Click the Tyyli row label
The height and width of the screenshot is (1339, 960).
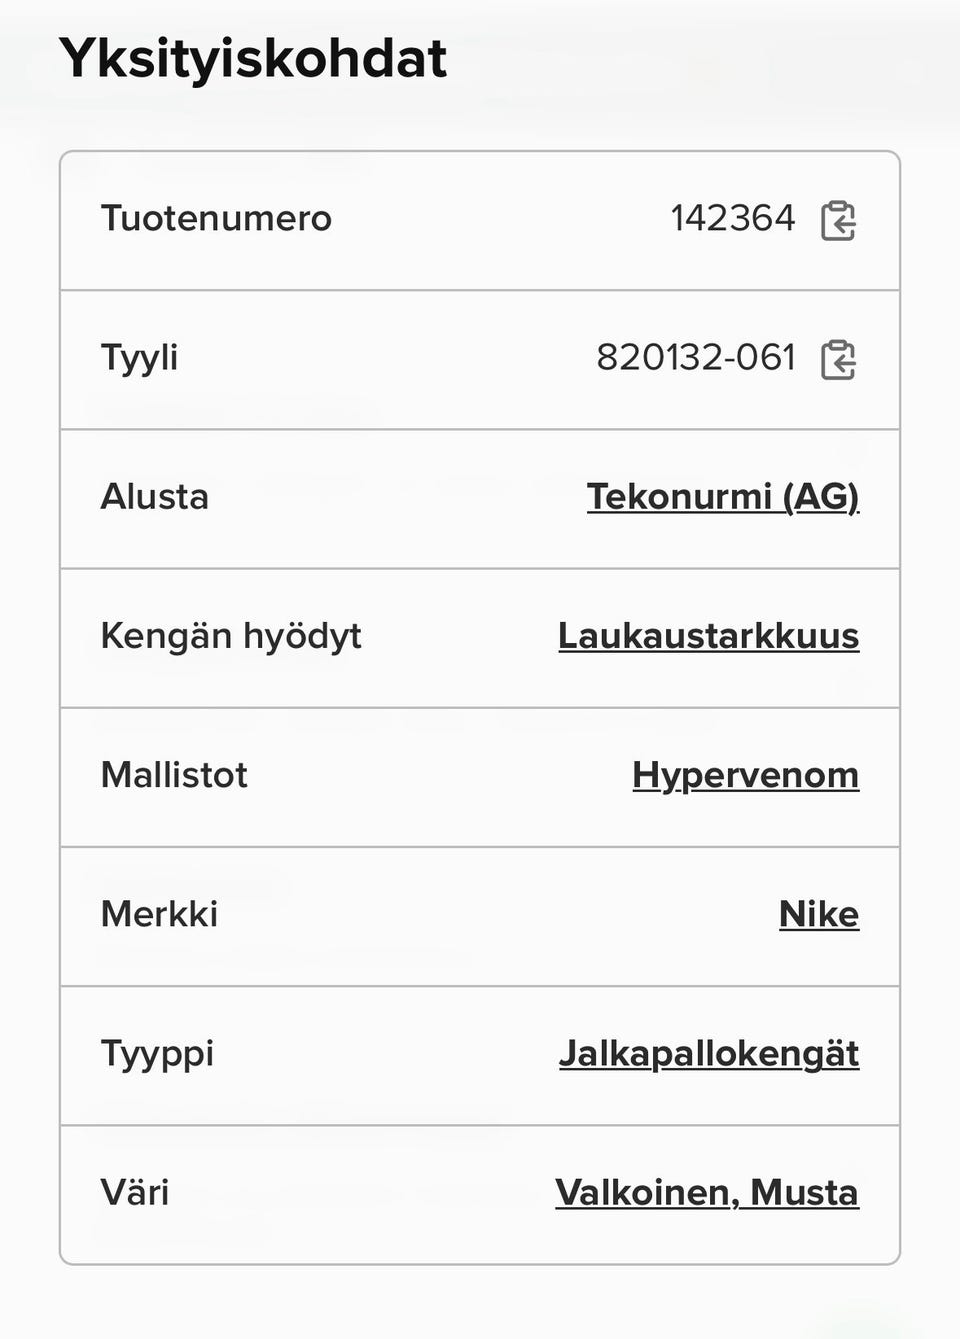coord(139,357)
